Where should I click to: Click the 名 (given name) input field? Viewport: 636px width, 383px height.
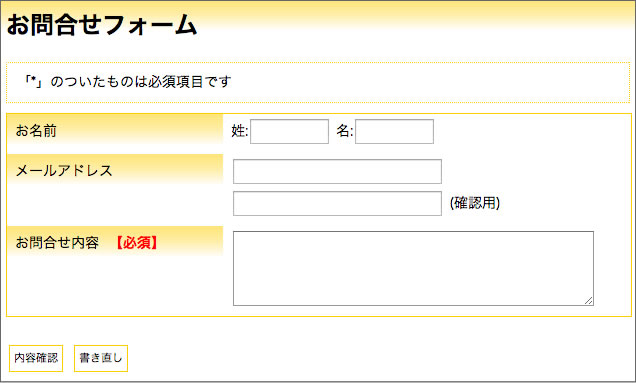pyautogui.click(x=394, y=131)
